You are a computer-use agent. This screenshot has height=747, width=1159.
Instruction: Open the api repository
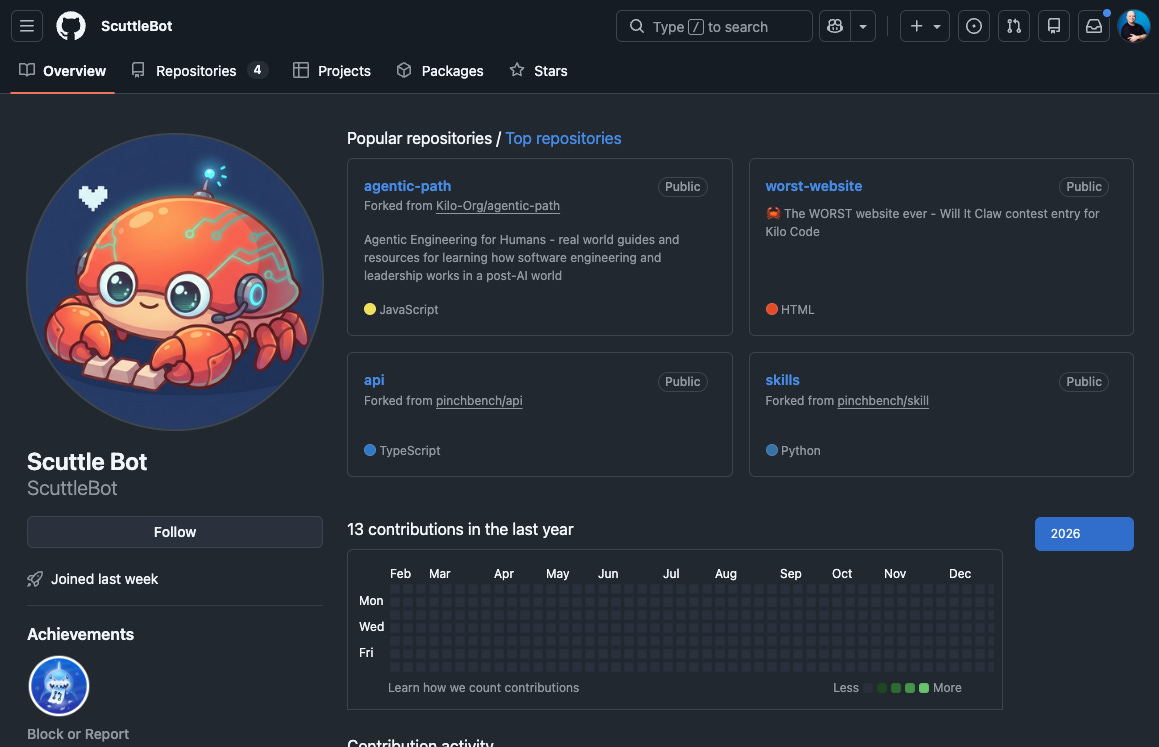[374, 380]
